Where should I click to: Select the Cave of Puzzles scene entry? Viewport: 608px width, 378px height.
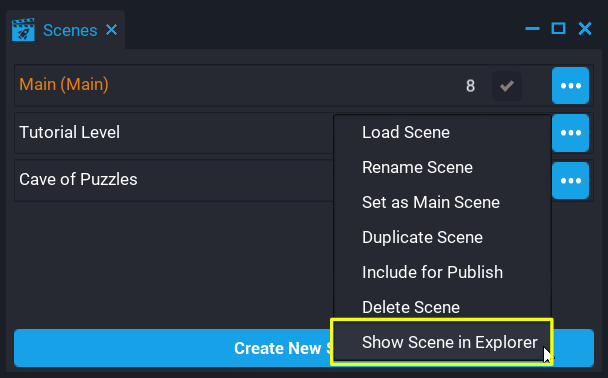[x=78, y=180]
